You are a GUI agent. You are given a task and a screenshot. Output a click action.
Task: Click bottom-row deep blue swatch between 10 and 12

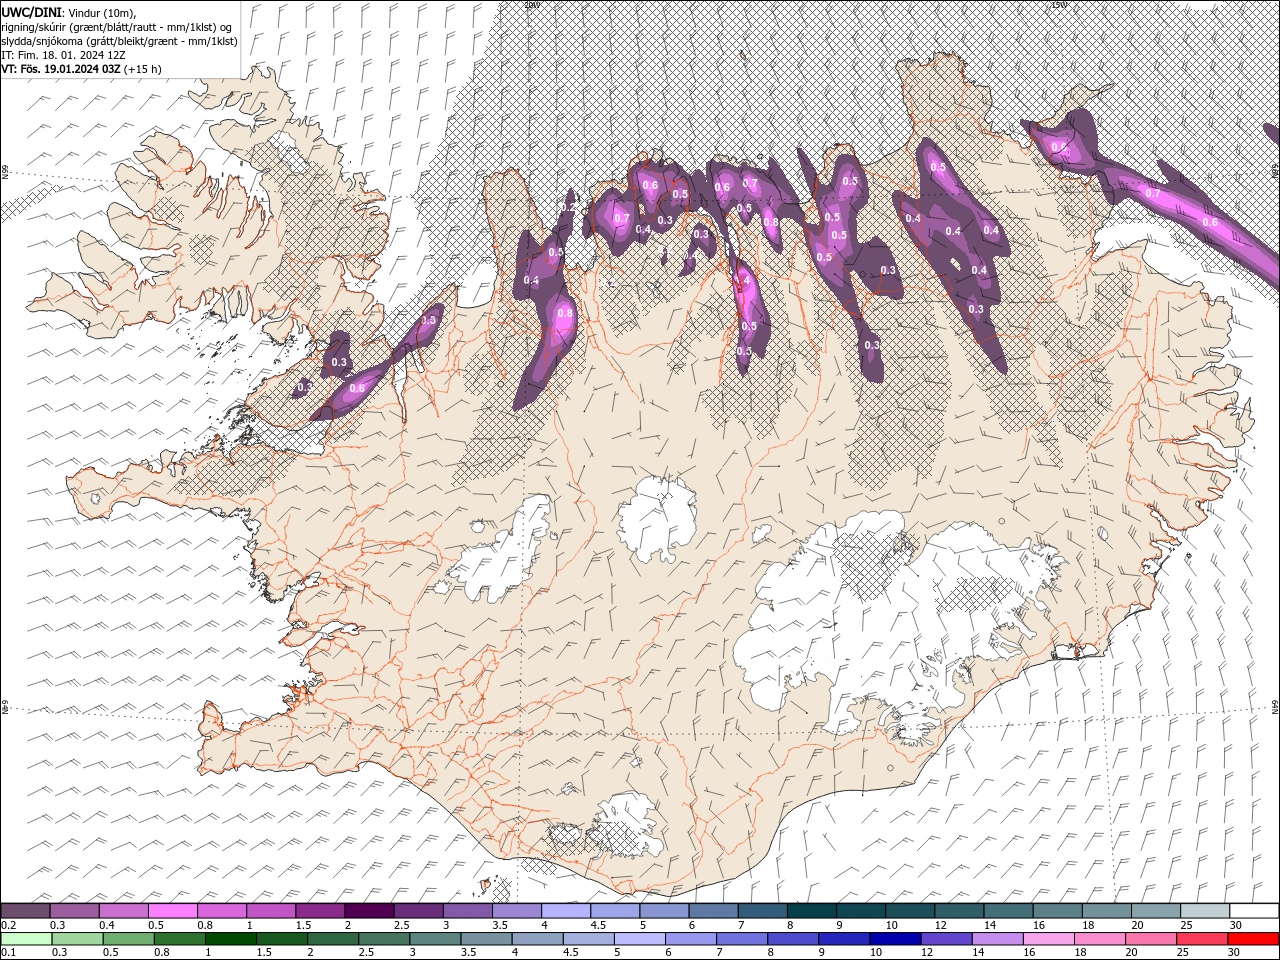[x=895, y=939]
